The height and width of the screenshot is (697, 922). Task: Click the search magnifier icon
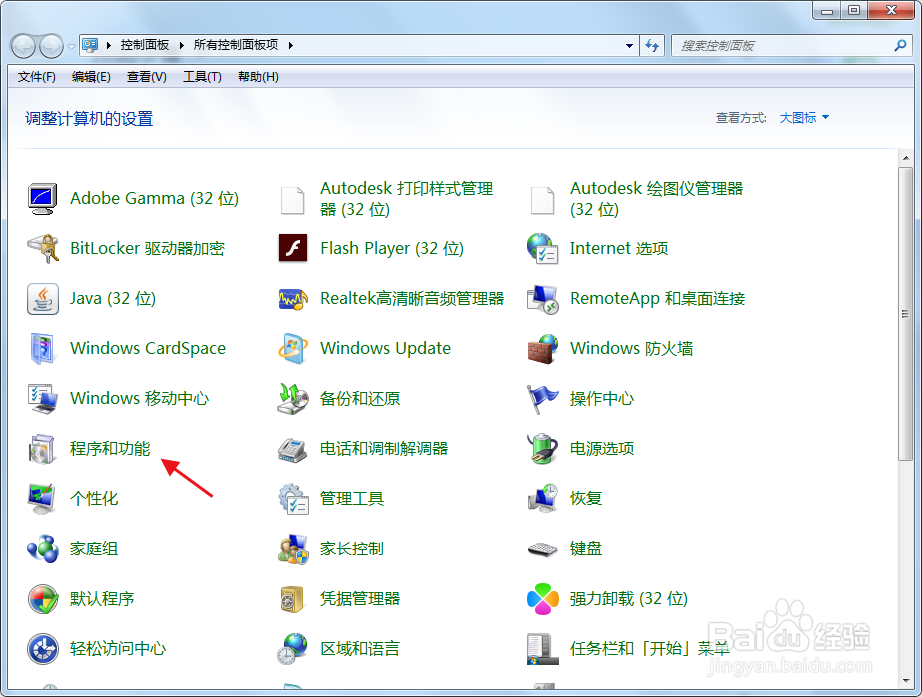coord(900,45)
